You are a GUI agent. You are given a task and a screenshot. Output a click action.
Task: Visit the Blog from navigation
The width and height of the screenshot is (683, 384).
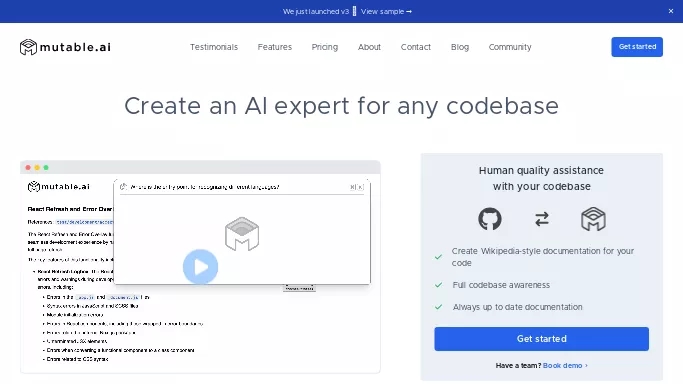[x=460, y=47]
